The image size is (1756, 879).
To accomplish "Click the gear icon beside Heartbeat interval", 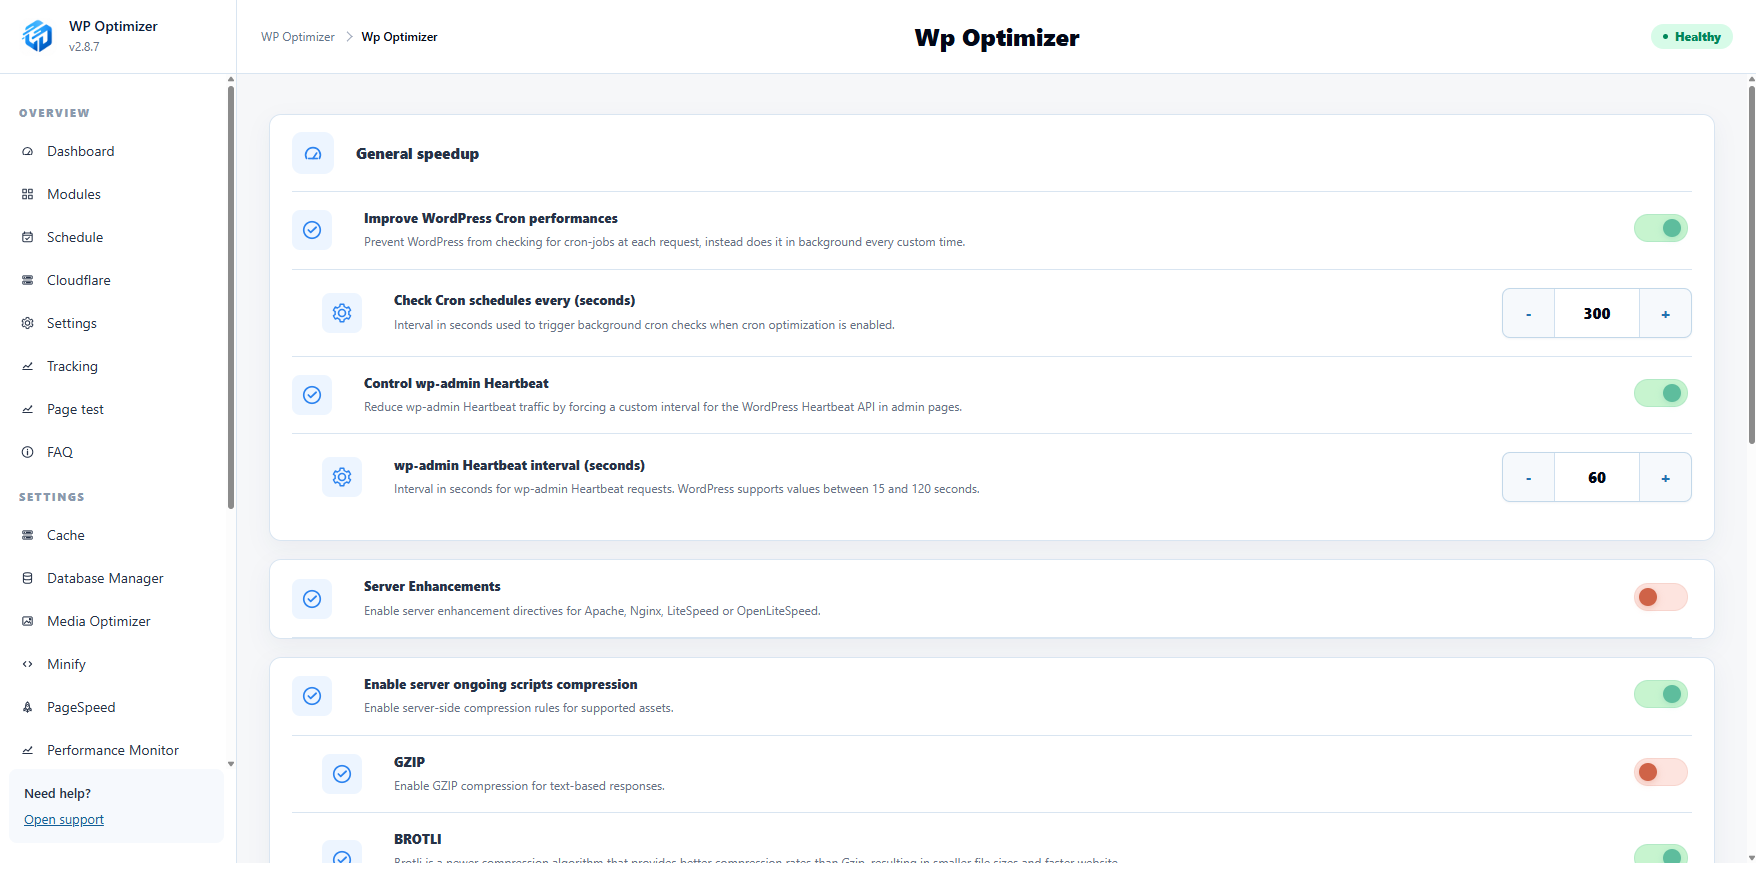I will tap(342, 477).
